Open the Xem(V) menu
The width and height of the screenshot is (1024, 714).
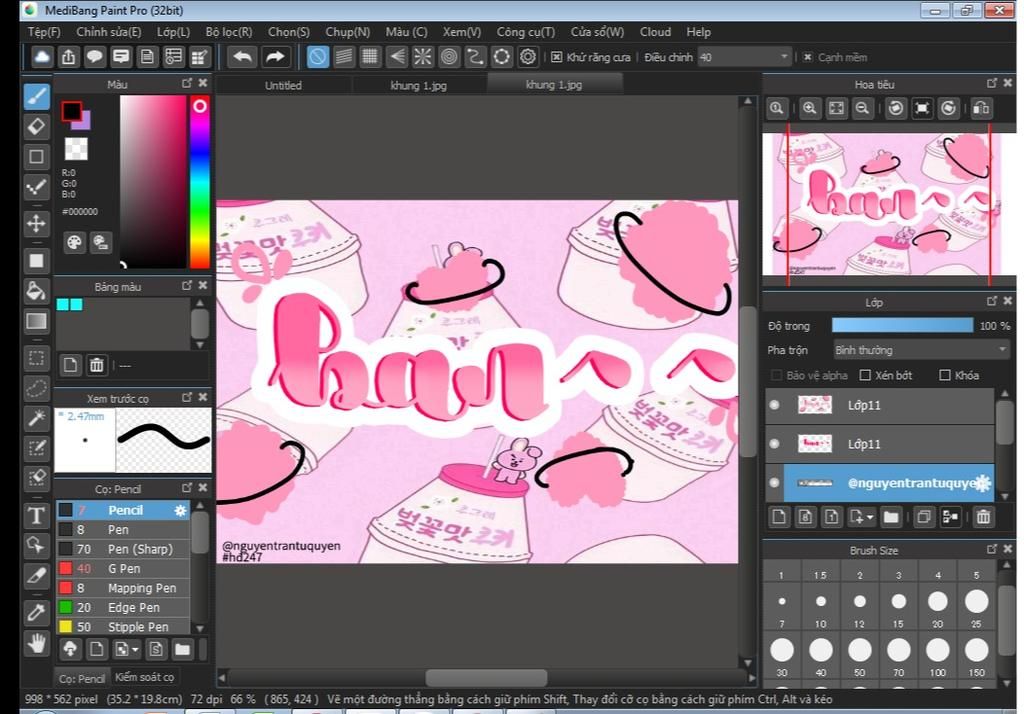point(462,31)
